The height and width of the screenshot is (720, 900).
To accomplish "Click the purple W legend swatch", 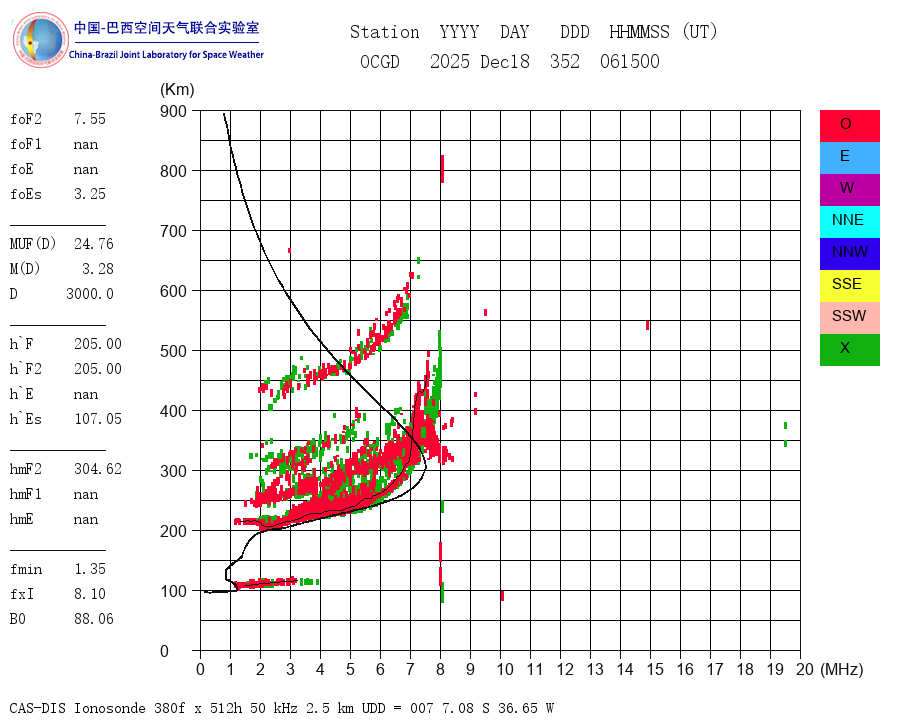I will [x=849, y=190].
